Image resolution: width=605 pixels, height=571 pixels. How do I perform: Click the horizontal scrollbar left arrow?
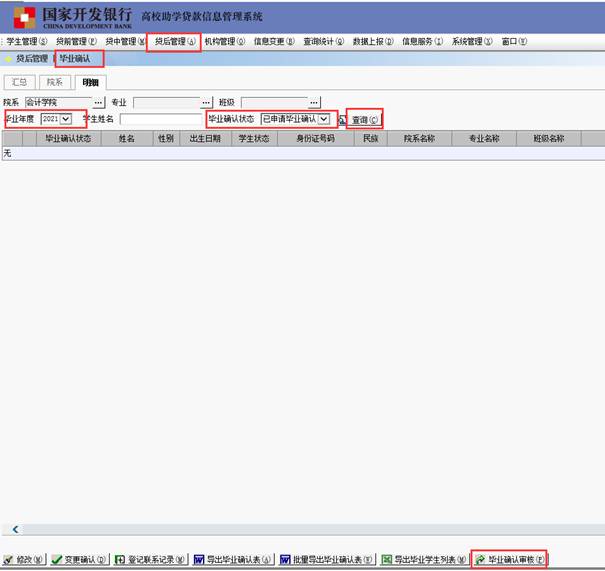pos(15,529)
